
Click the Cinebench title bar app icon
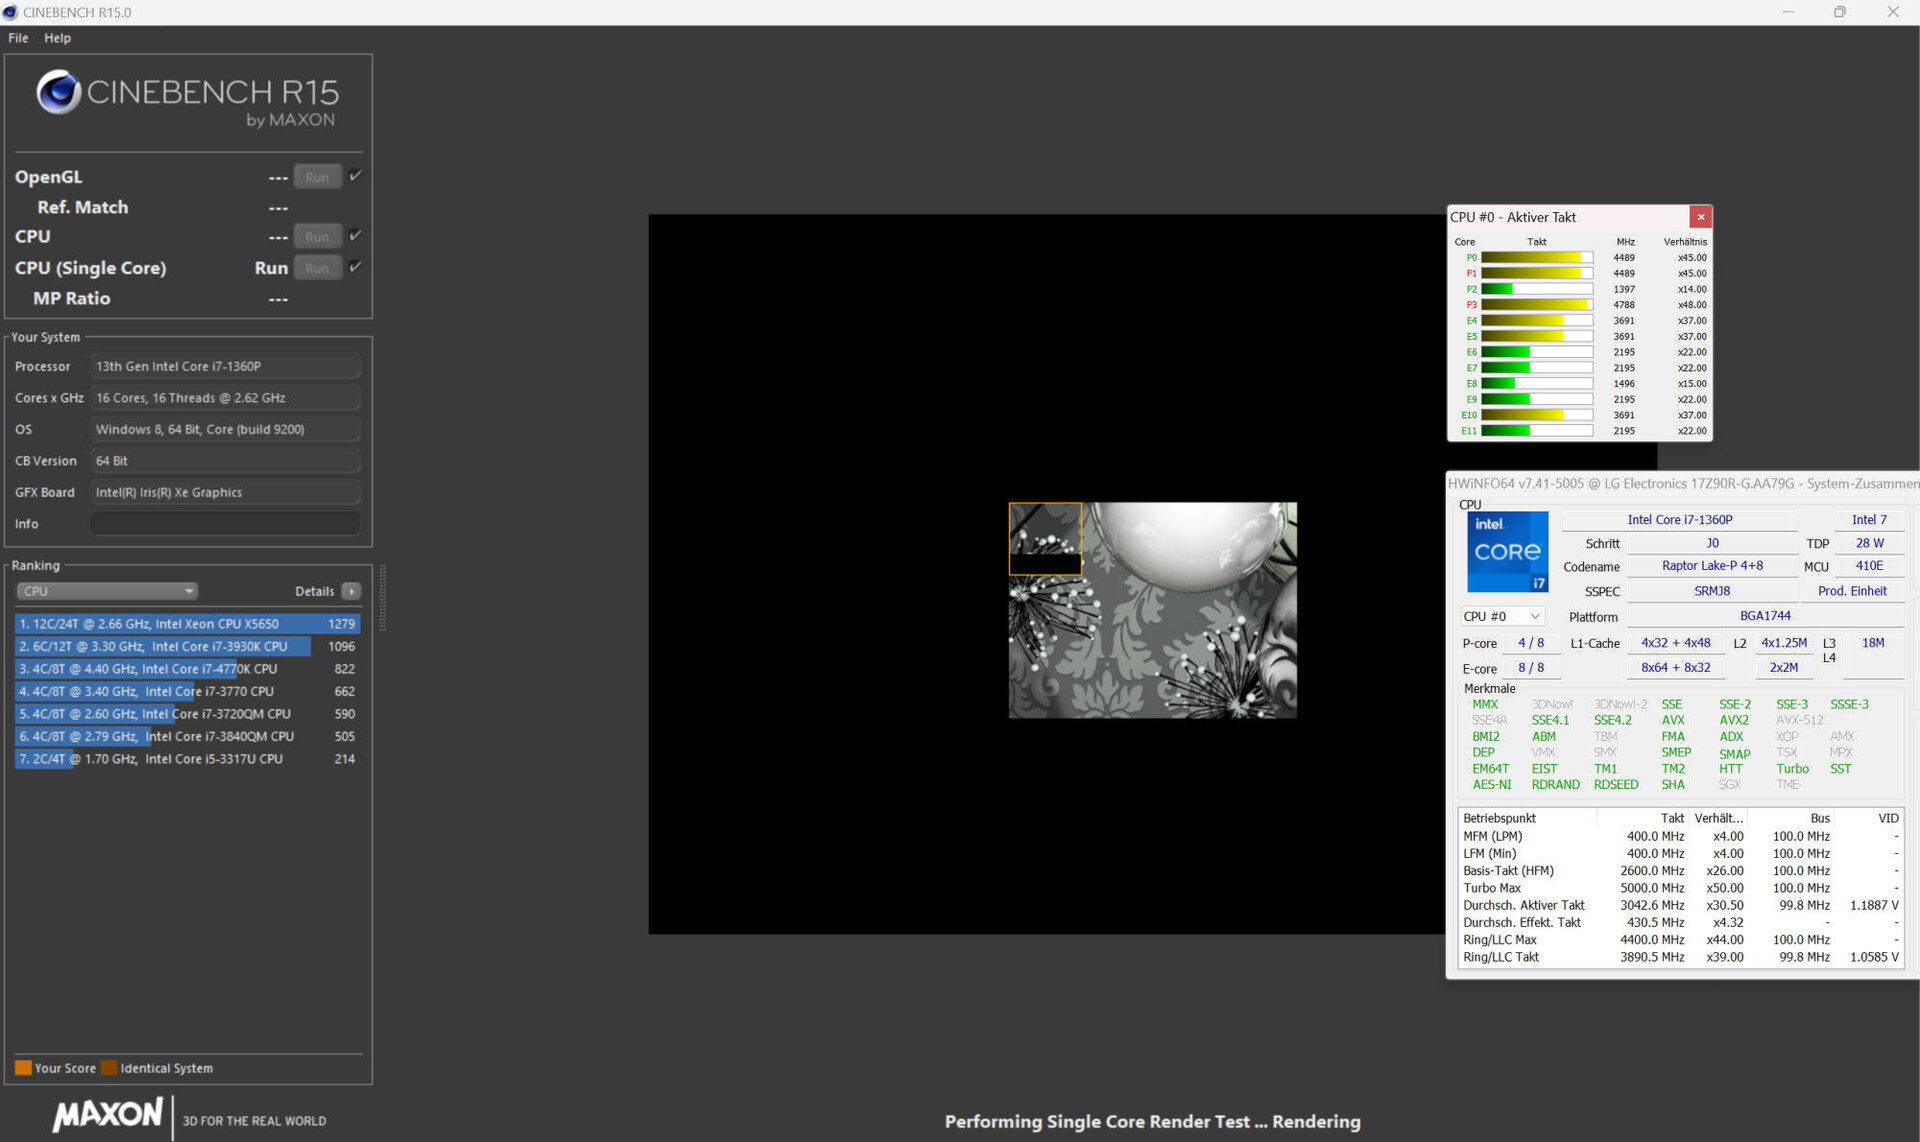11,12
